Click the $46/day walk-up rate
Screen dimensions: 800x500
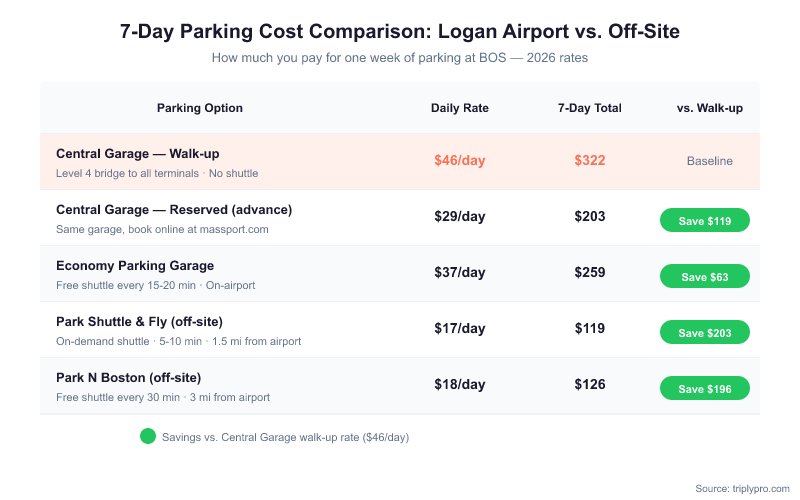(460, 160)
